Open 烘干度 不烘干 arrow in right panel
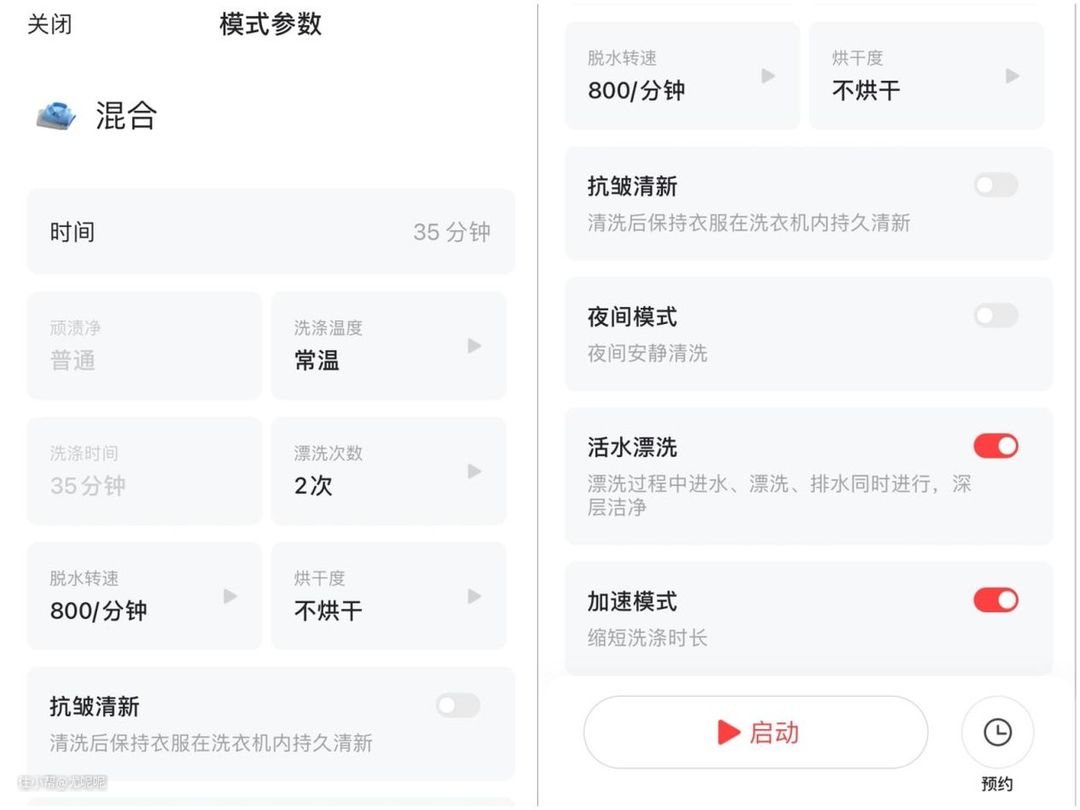This screenshot has width=1080, height=810. (x=1012, y=76)
